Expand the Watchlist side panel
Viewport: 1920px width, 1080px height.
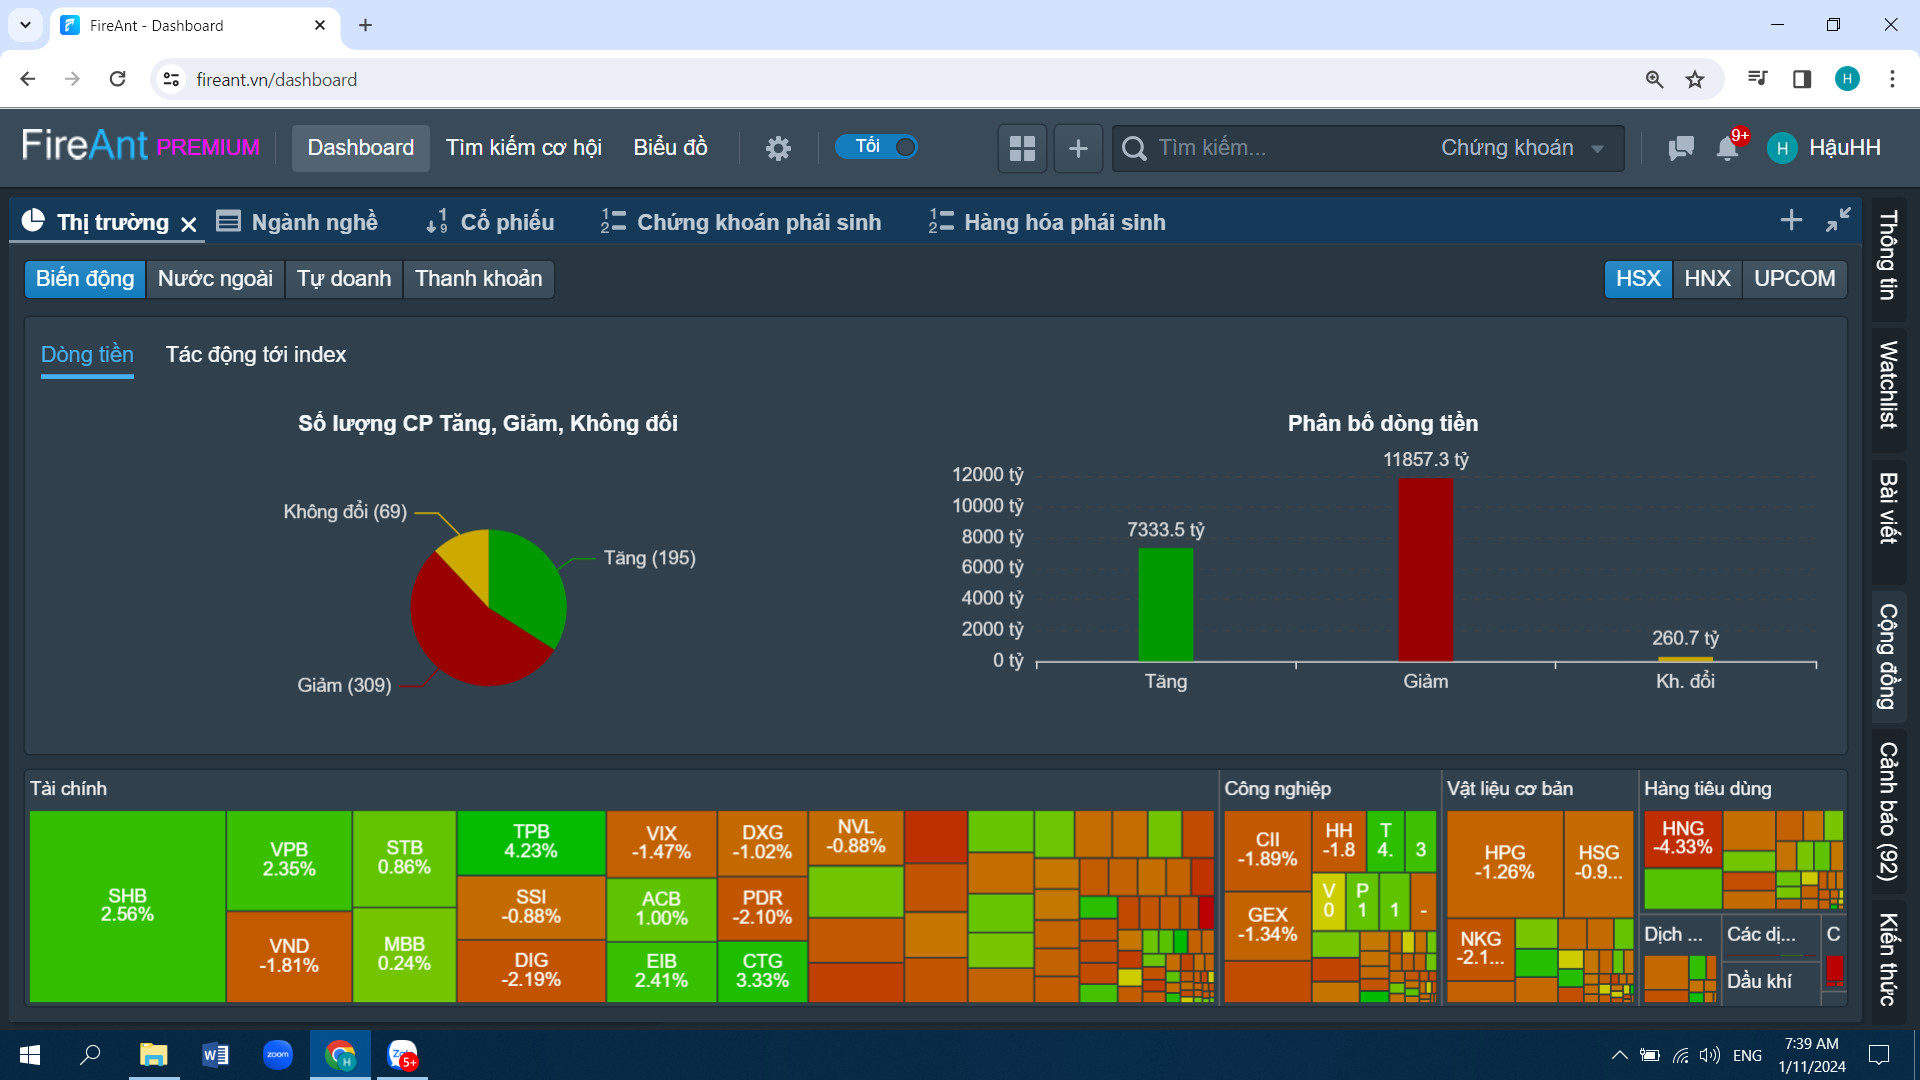[1888, 385]
